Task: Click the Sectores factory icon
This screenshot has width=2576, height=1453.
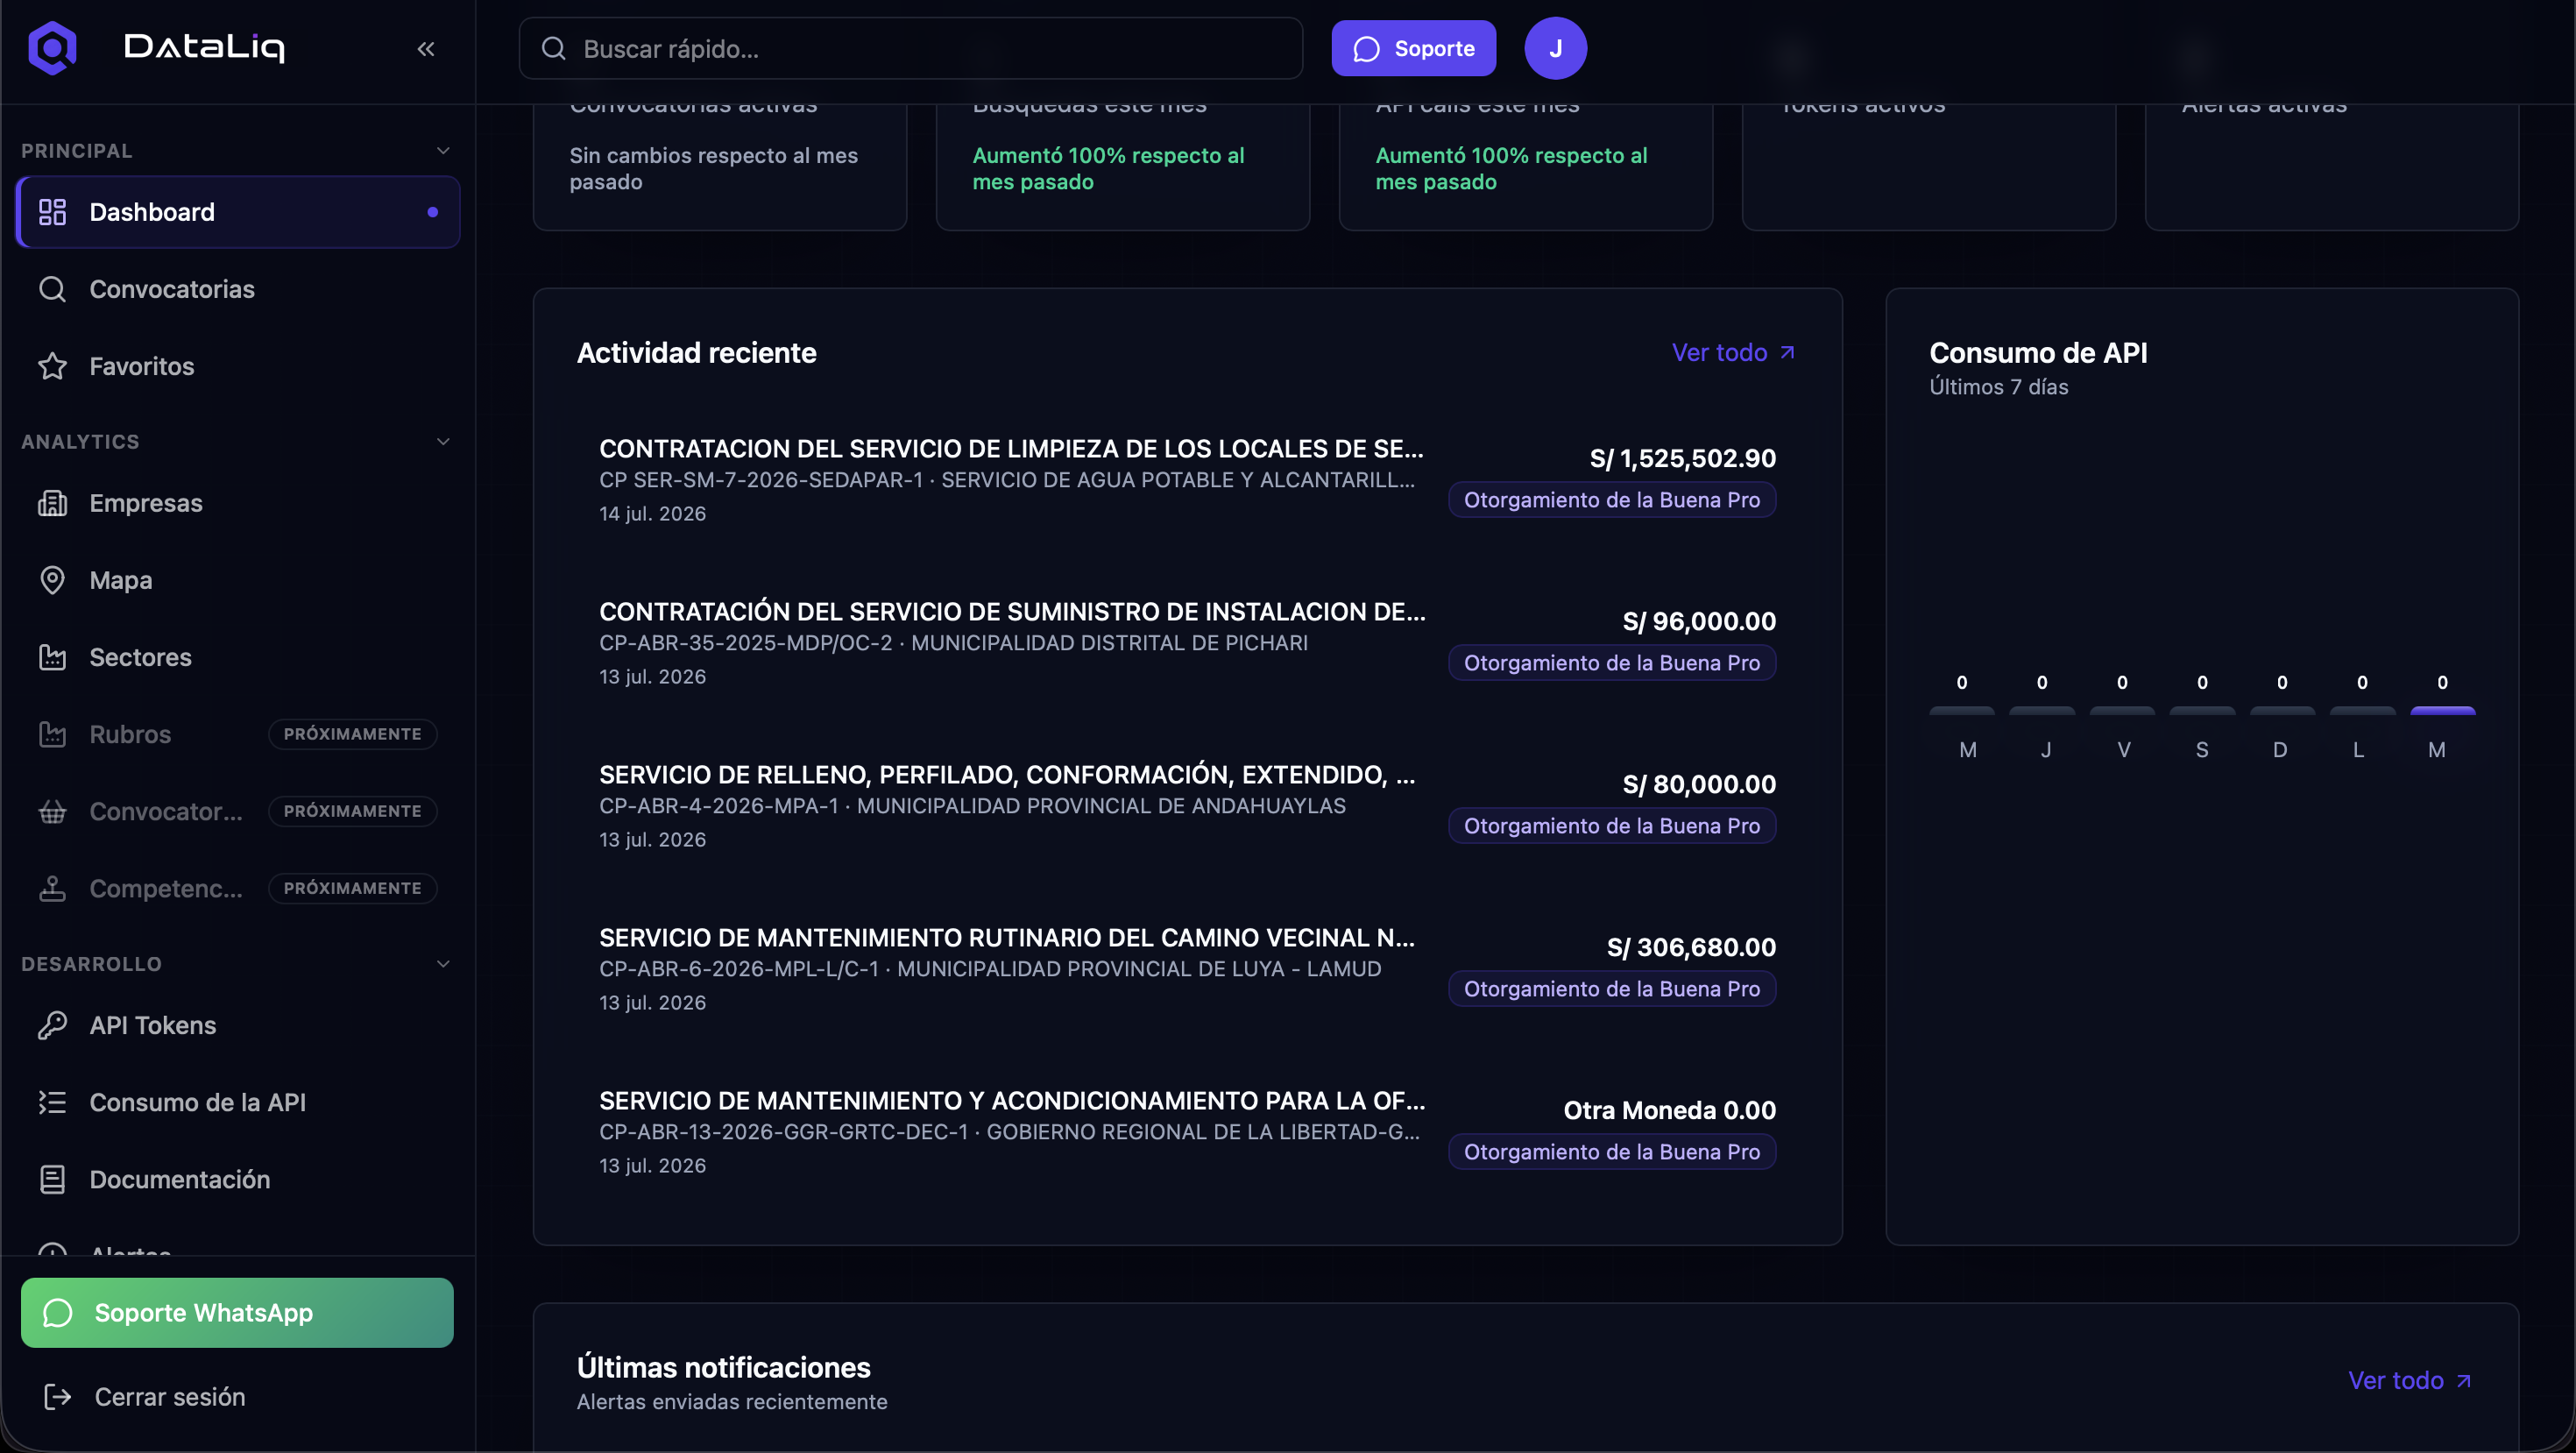Action: pos(52,657)
